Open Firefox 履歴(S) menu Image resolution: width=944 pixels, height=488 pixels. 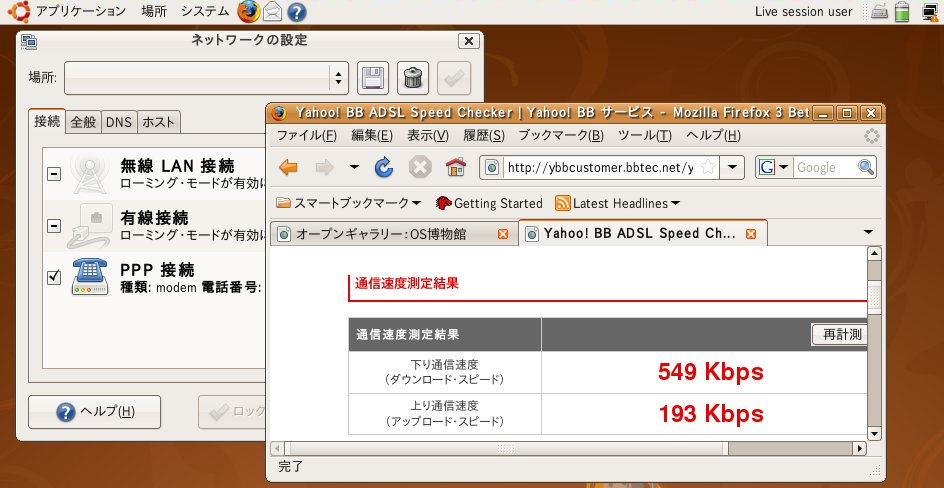(484, 135)
